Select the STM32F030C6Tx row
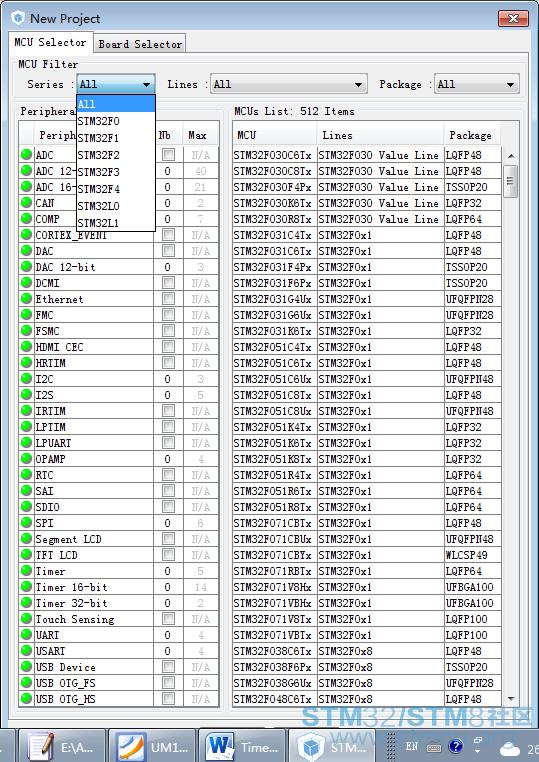This screenshot has width=539, height=762. [x=367, y=155]
